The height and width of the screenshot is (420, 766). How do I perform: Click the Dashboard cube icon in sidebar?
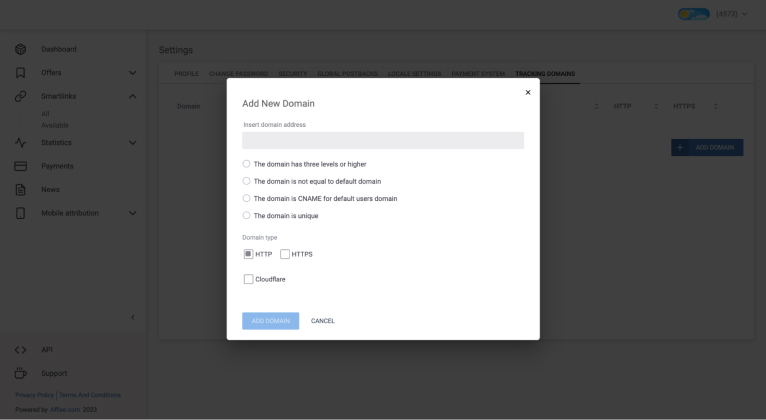tap(20, 49)
